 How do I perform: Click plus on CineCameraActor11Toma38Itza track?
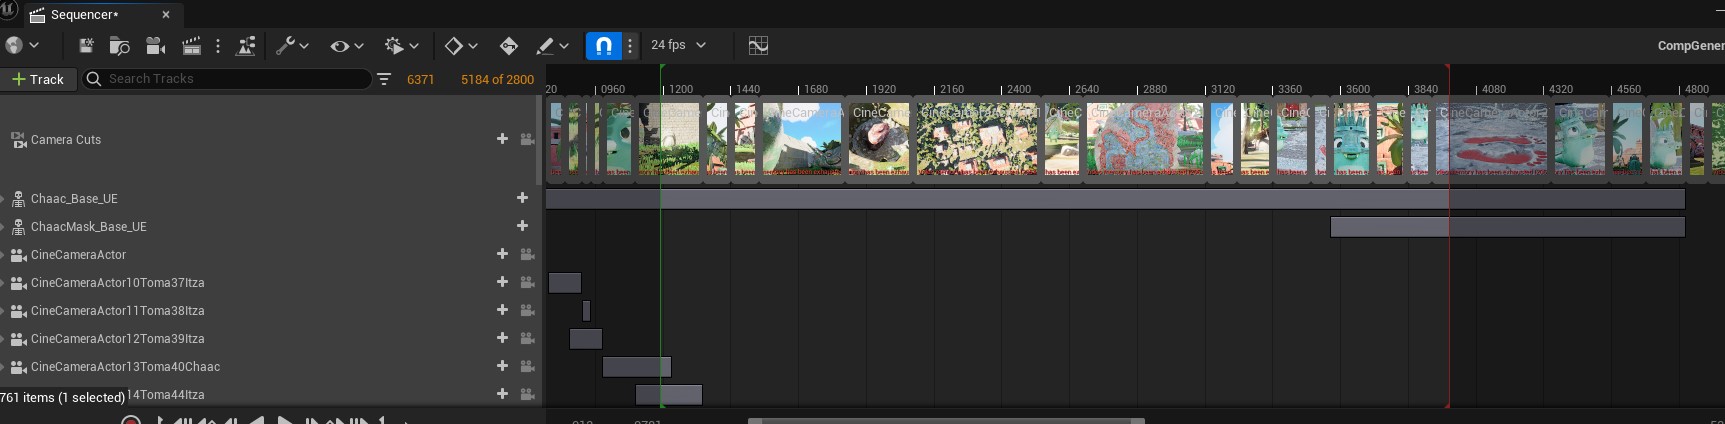click(x=502, y=310)
